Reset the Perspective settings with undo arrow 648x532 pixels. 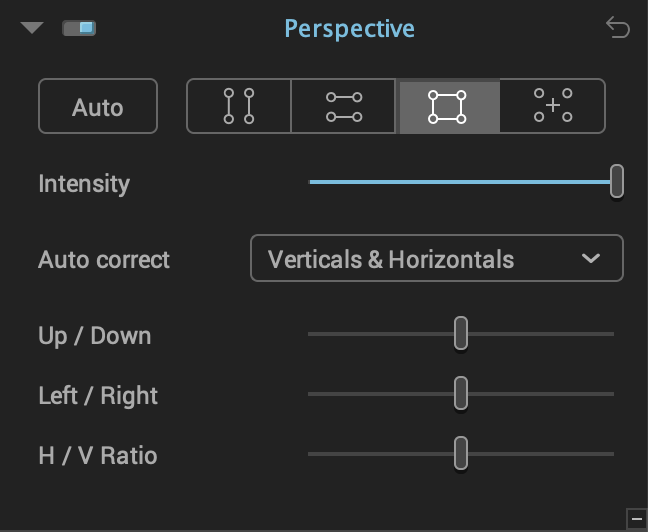pyautogui.click(x=618, y=28)
